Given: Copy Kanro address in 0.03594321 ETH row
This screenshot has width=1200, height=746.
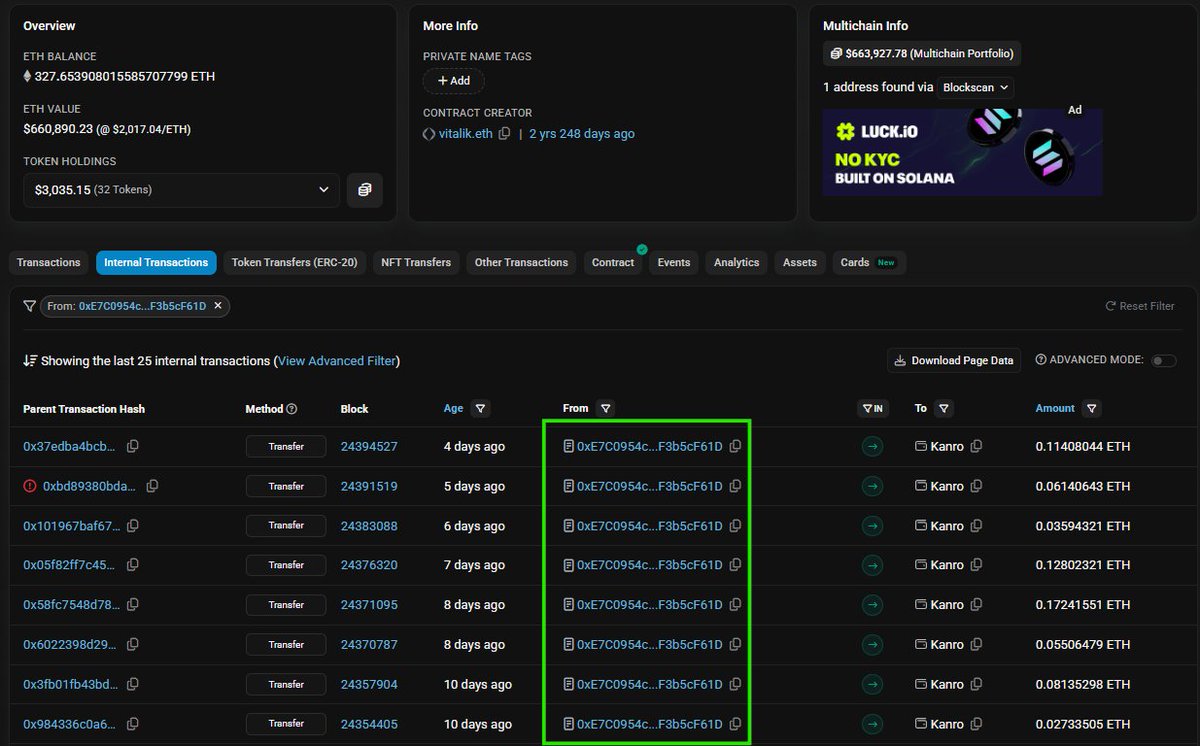Looking at the screenshot, I should pos(977,526).
